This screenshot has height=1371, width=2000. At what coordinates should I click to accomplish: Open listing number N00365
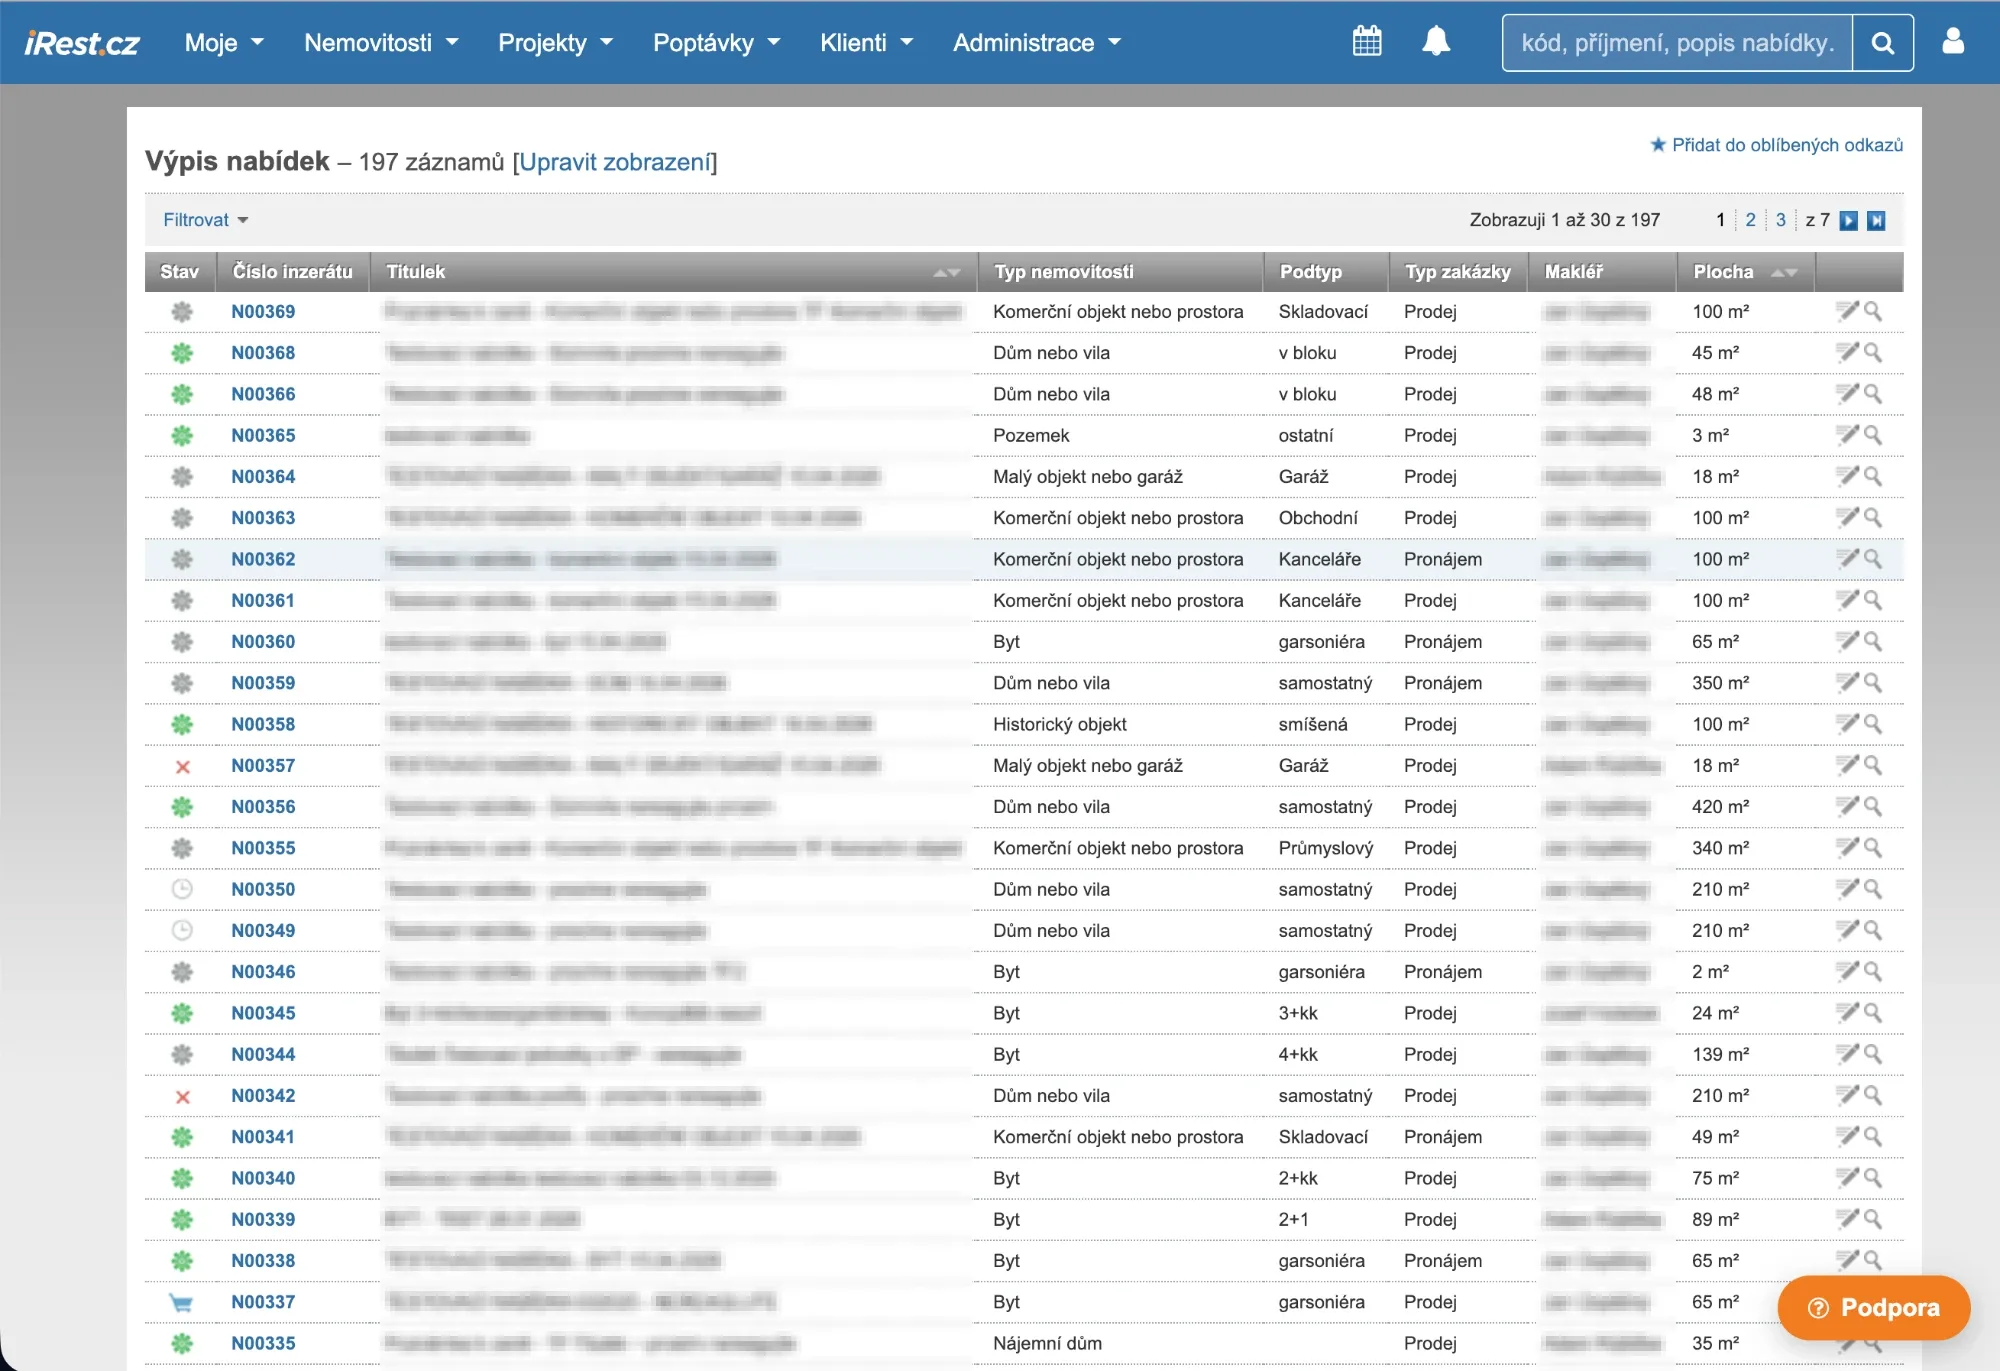click(263, 435)
